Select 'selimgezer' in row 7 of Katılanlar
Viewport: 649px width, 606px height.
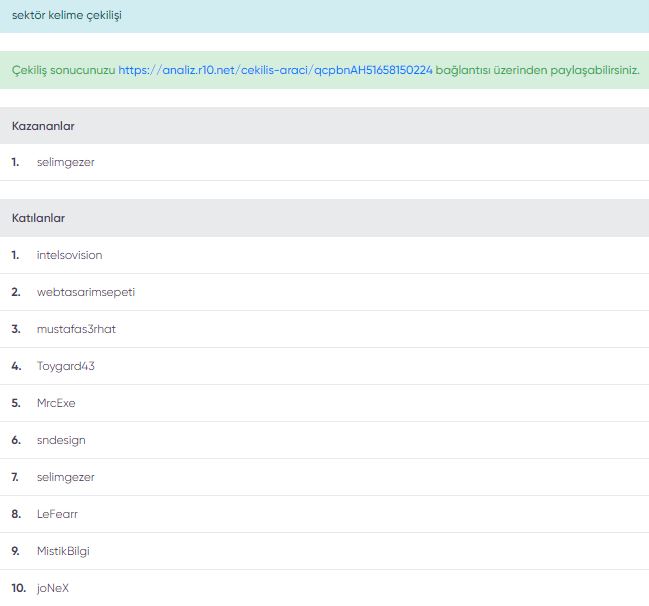pos(65,477)
